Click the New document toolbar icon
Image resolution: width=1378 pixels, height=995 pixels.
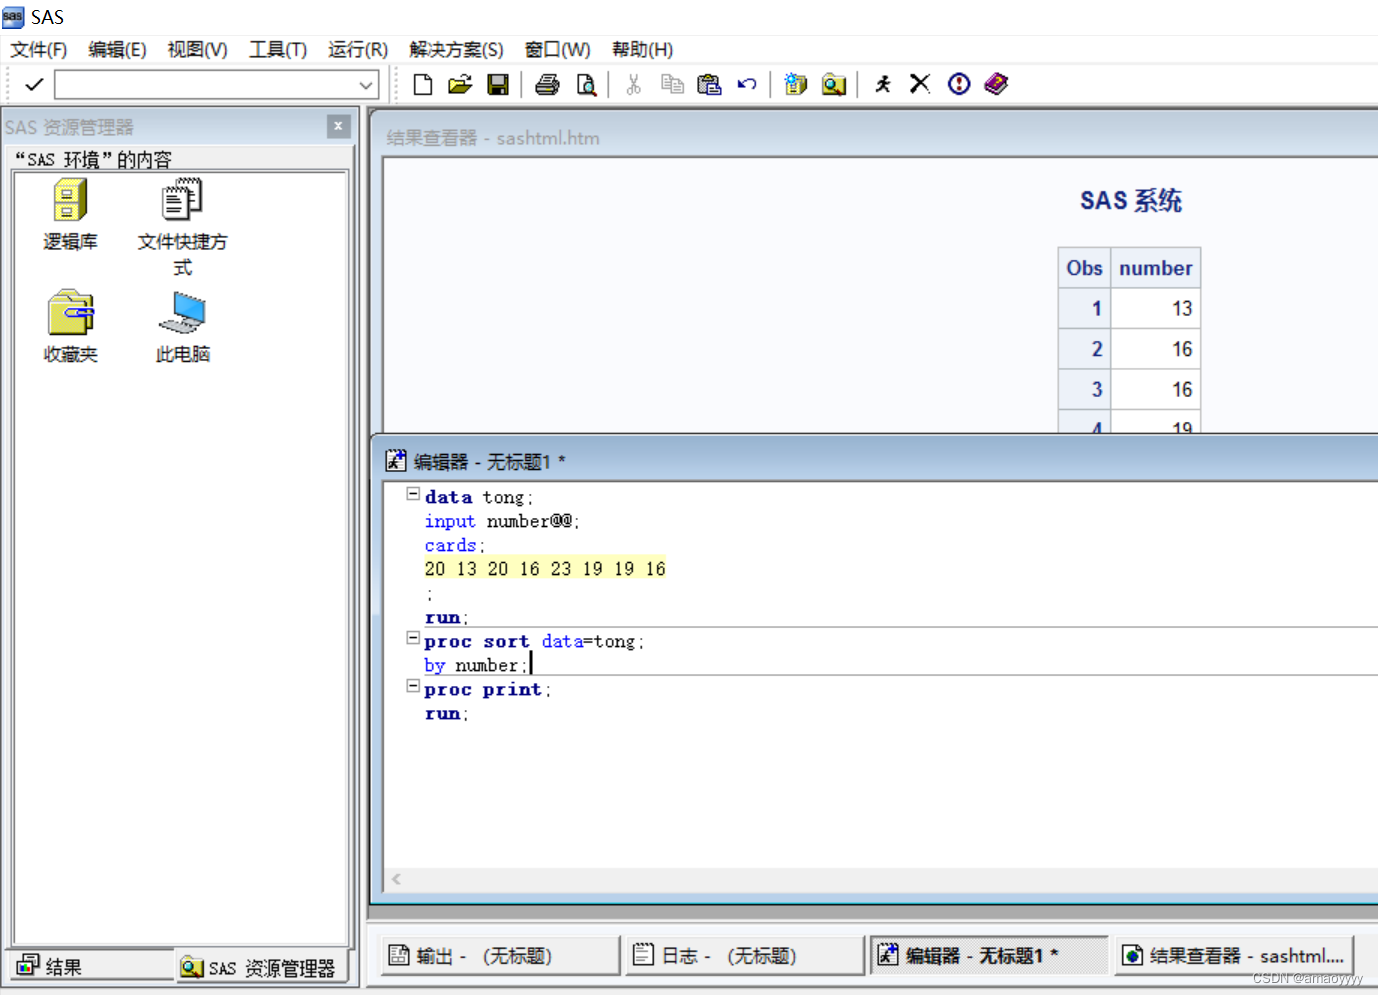423,85
